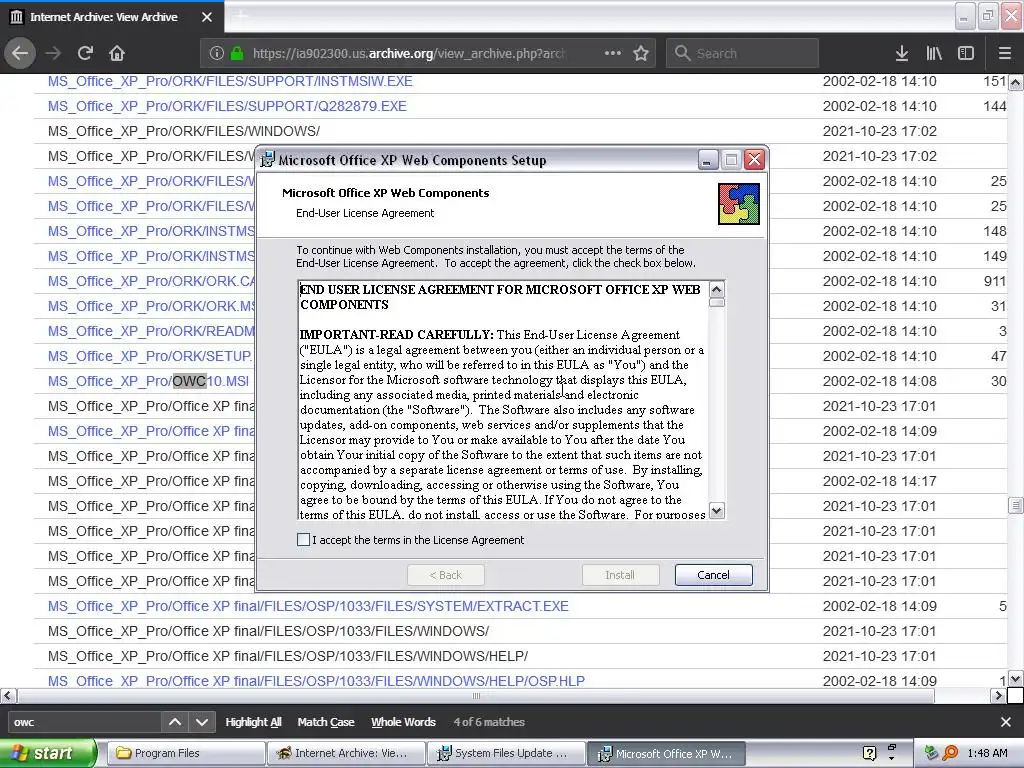Close the find bar
1024x768 pixels.
(1006, 722)
